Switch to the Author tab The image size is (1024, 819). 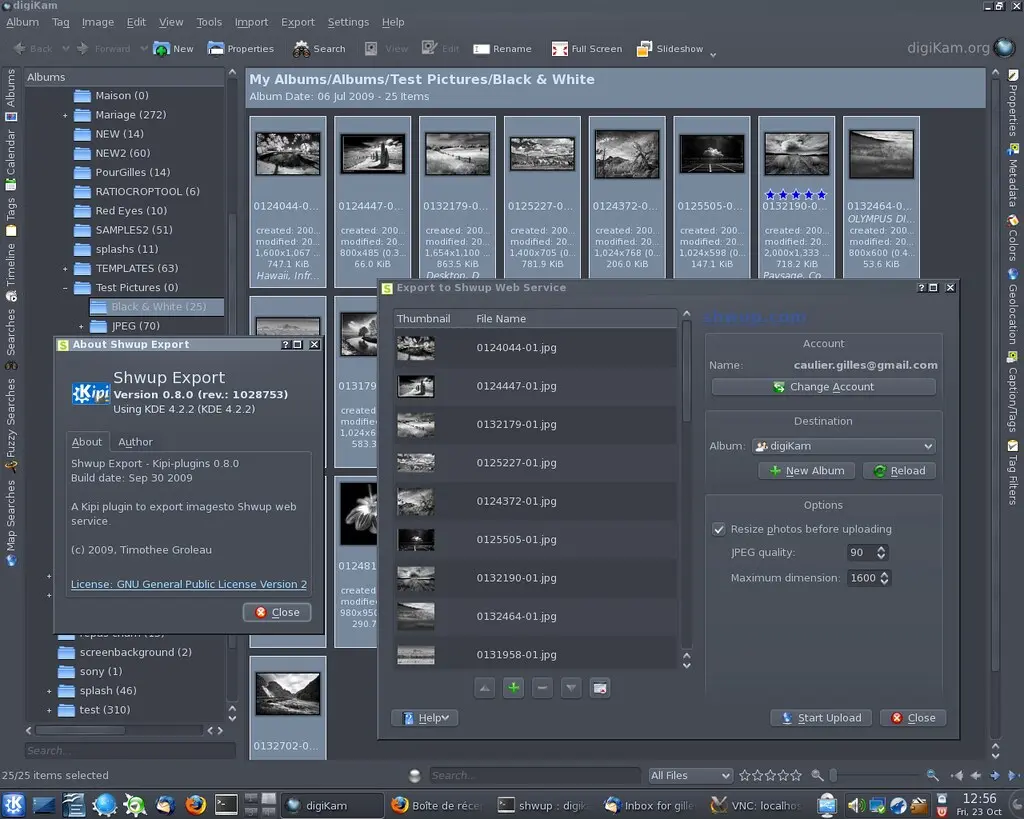[x=135, y=442]
